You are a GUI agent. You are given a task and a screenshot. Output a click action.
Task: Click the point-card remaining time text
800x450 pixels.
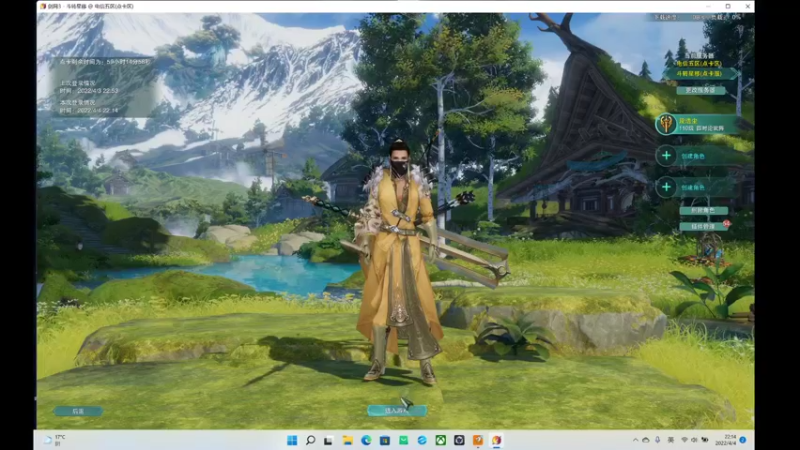pyautogui.click(x=105, y=62)
